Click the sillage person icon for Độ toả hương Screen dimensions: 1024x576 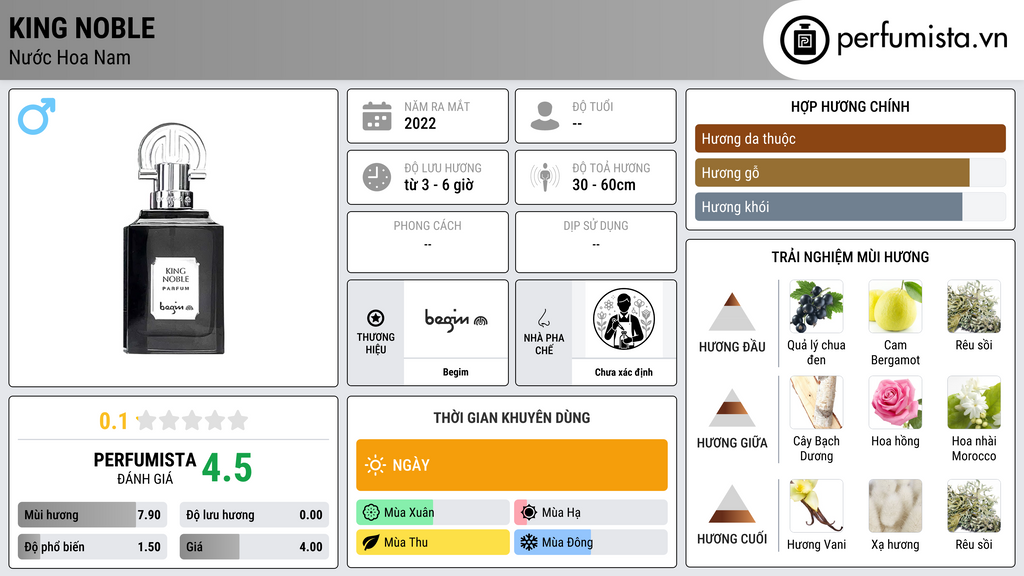(545, 177)
